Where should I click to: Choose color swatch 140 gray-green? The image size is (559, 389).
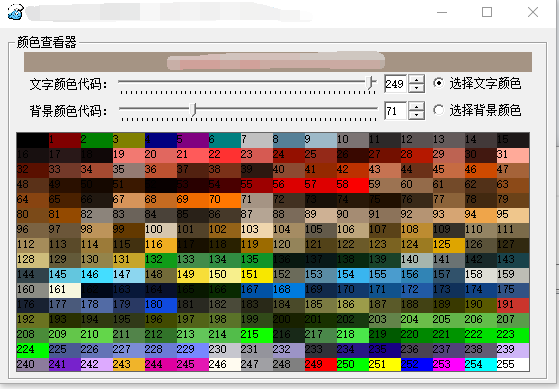tap(417, 260)
